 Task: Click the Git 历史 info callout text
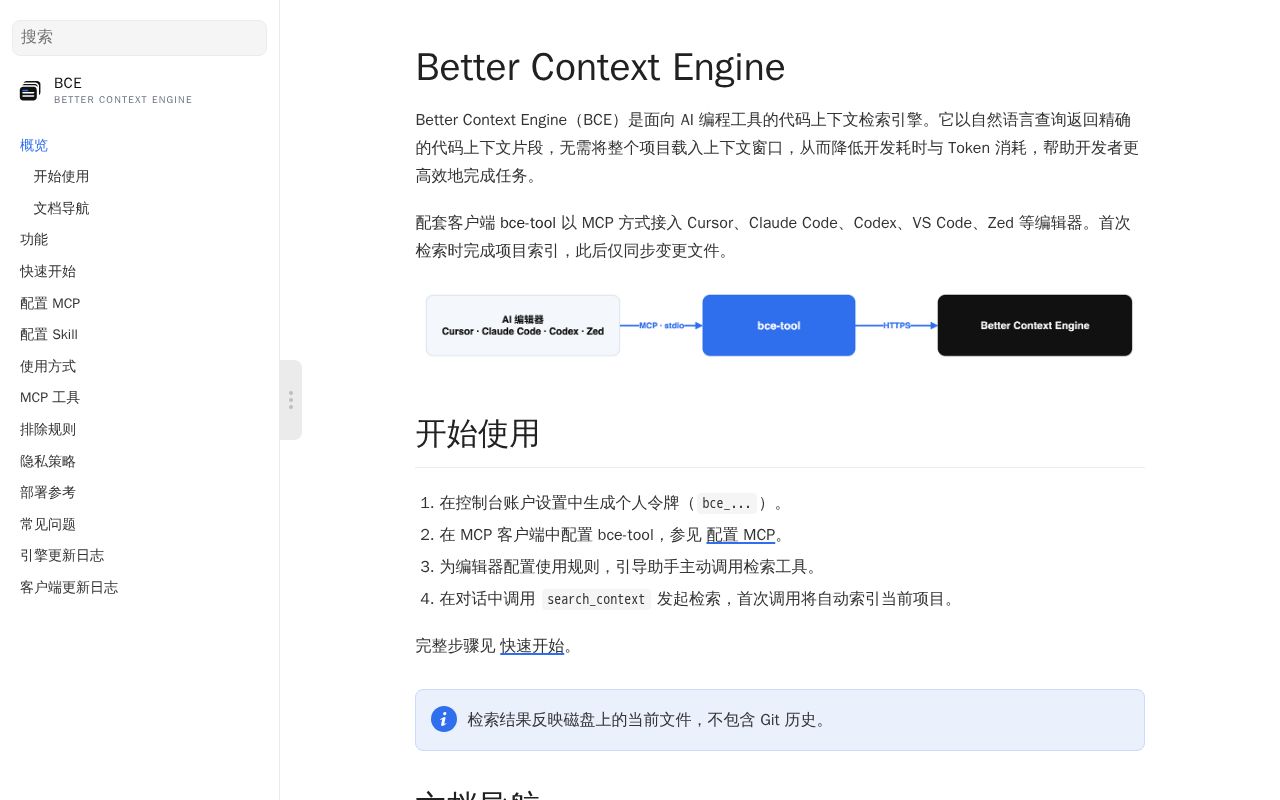[649, 720]
